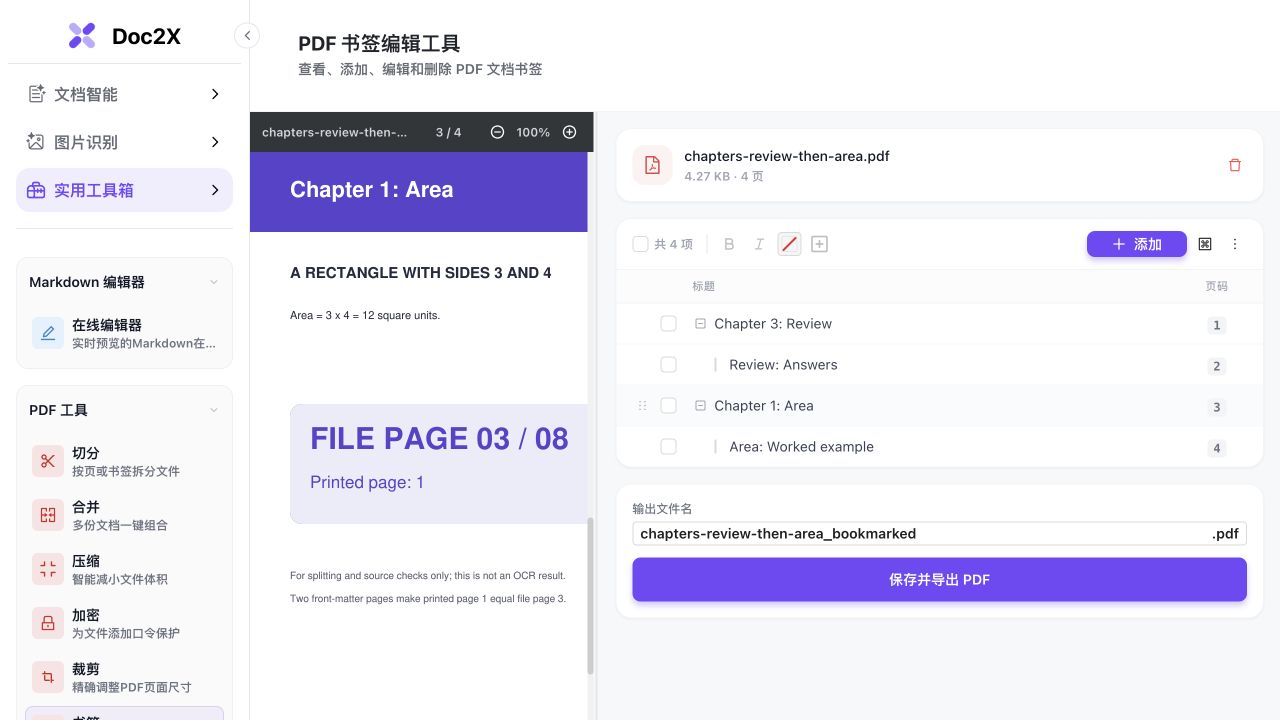The image size is (1280, 720).
Task: Zoom out the PDF preview
Action: [497, 132]
